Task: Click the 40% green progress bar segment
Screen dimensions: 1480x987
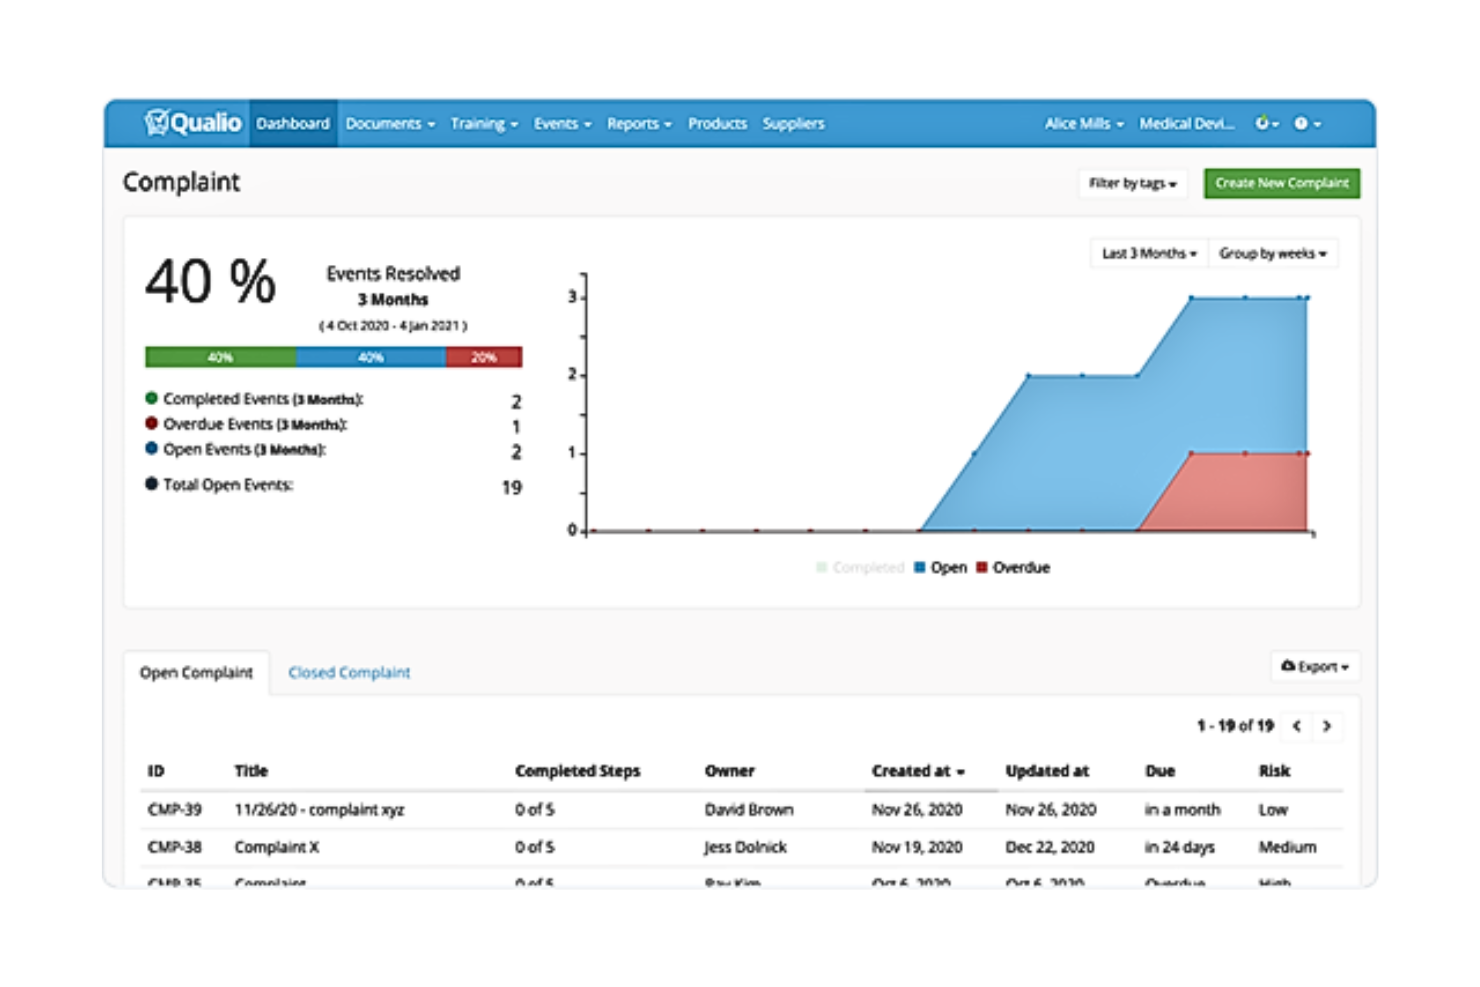Action: [220, 356]
